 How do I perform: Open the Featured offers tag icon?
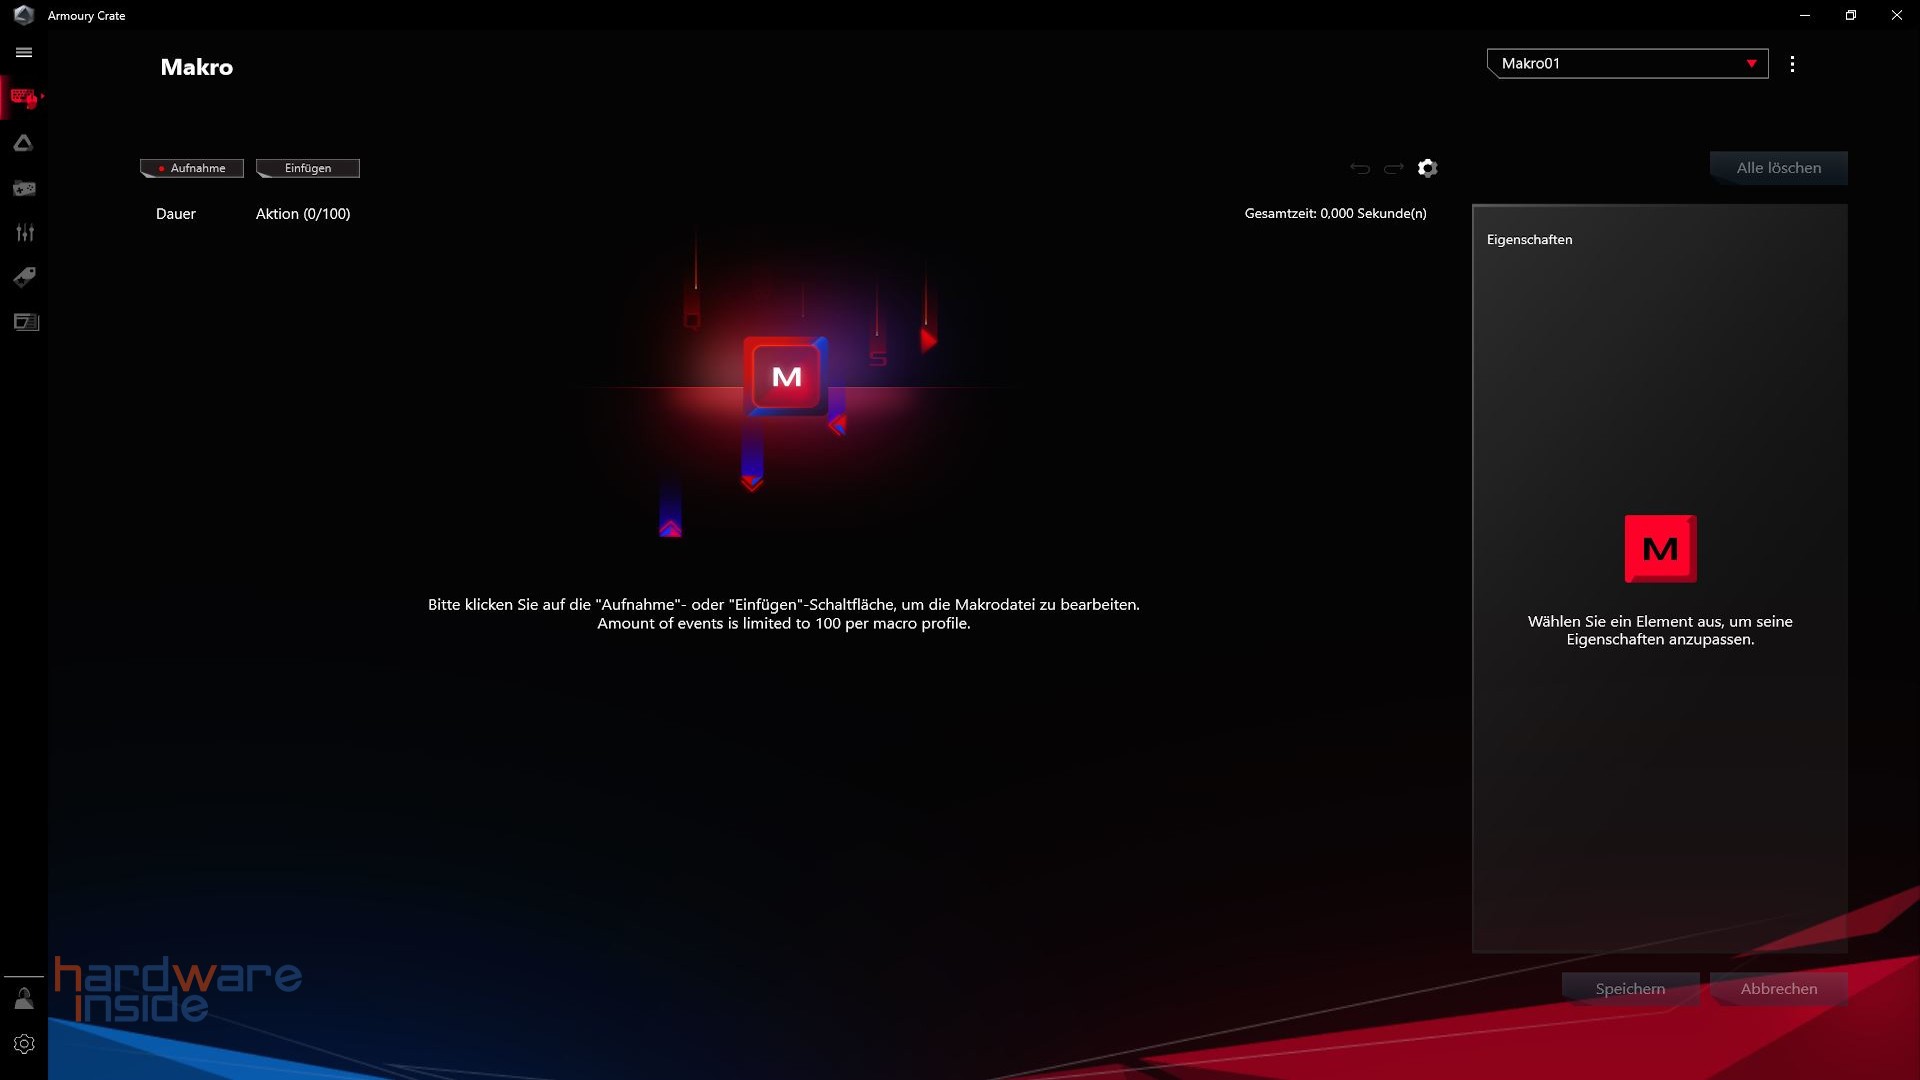(24, 277)
